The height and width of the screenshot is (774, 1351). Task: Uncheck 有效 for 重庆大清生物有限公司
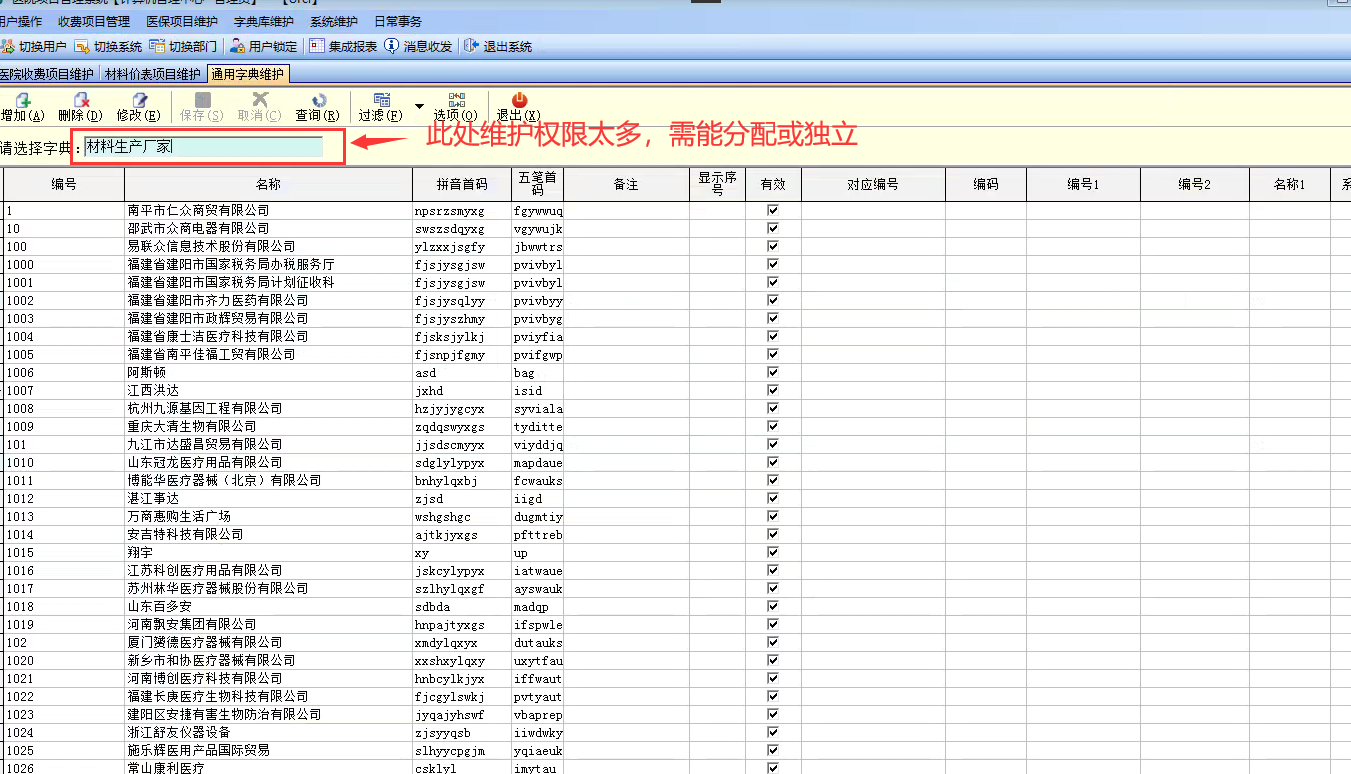pyautogui.click(x=772, y=427)
